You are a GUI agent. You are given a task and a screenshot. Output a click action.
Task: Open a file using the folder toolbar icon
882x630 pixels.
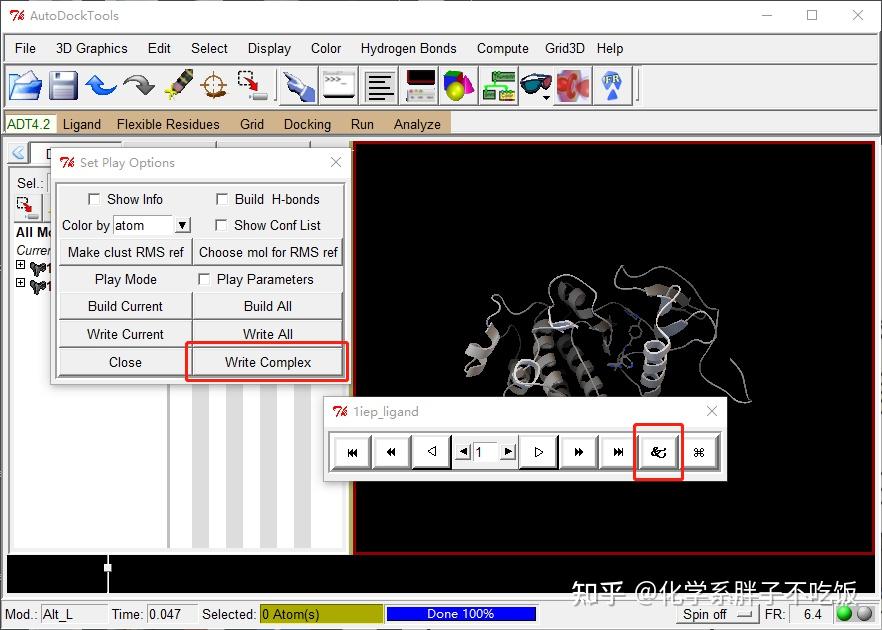point(25,86)
